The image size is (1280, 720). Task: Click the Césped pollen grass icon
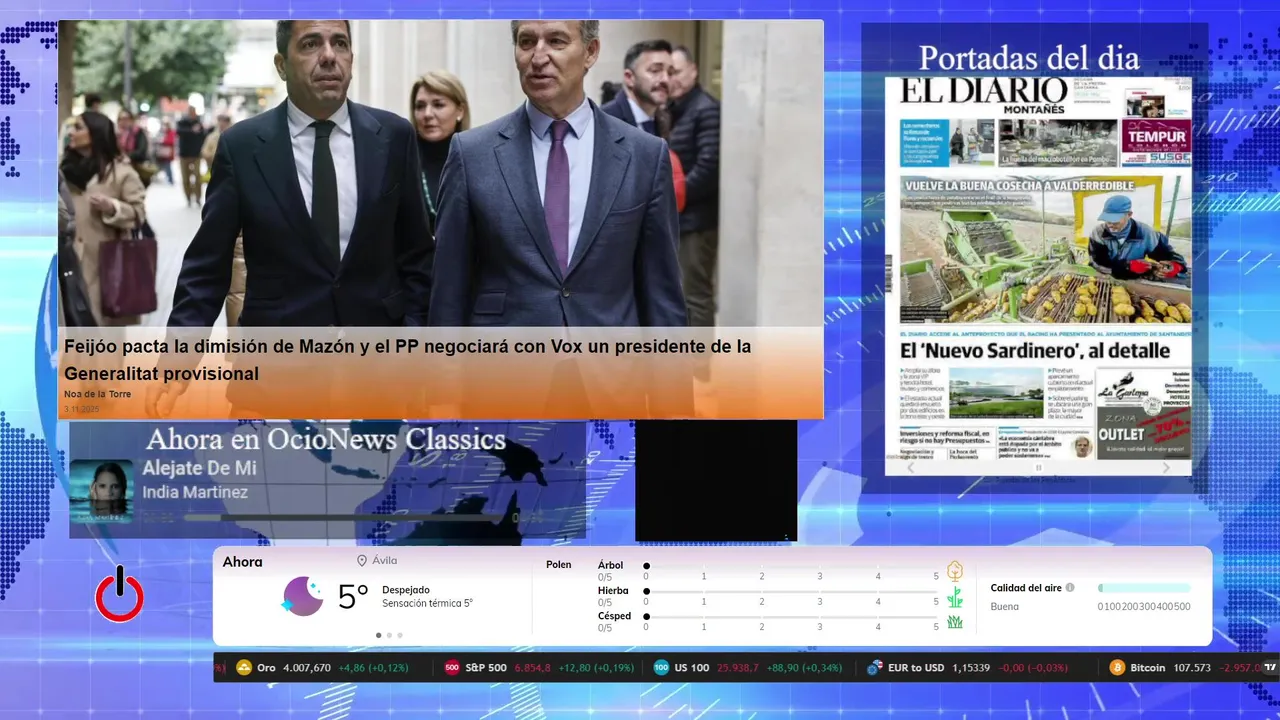tap(955, 622)
